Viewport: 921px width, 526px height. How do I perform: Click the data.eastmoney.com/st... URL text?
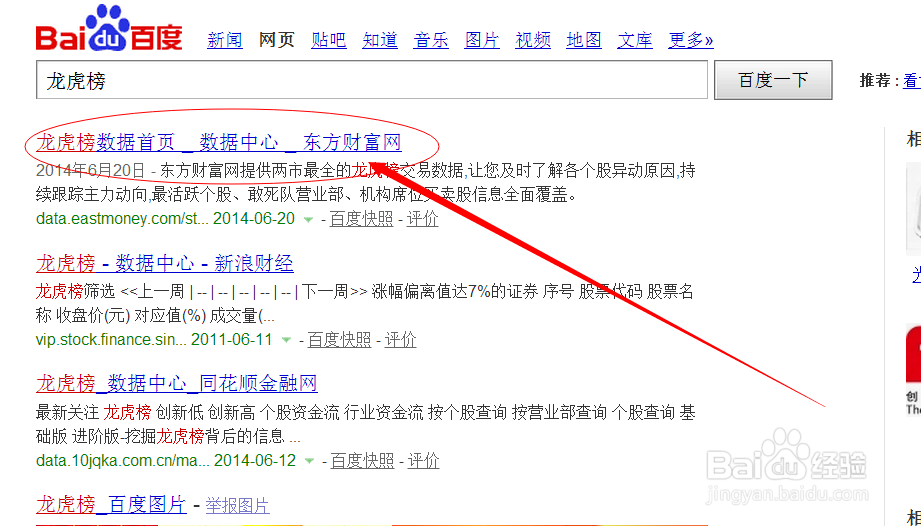[122, 219]
